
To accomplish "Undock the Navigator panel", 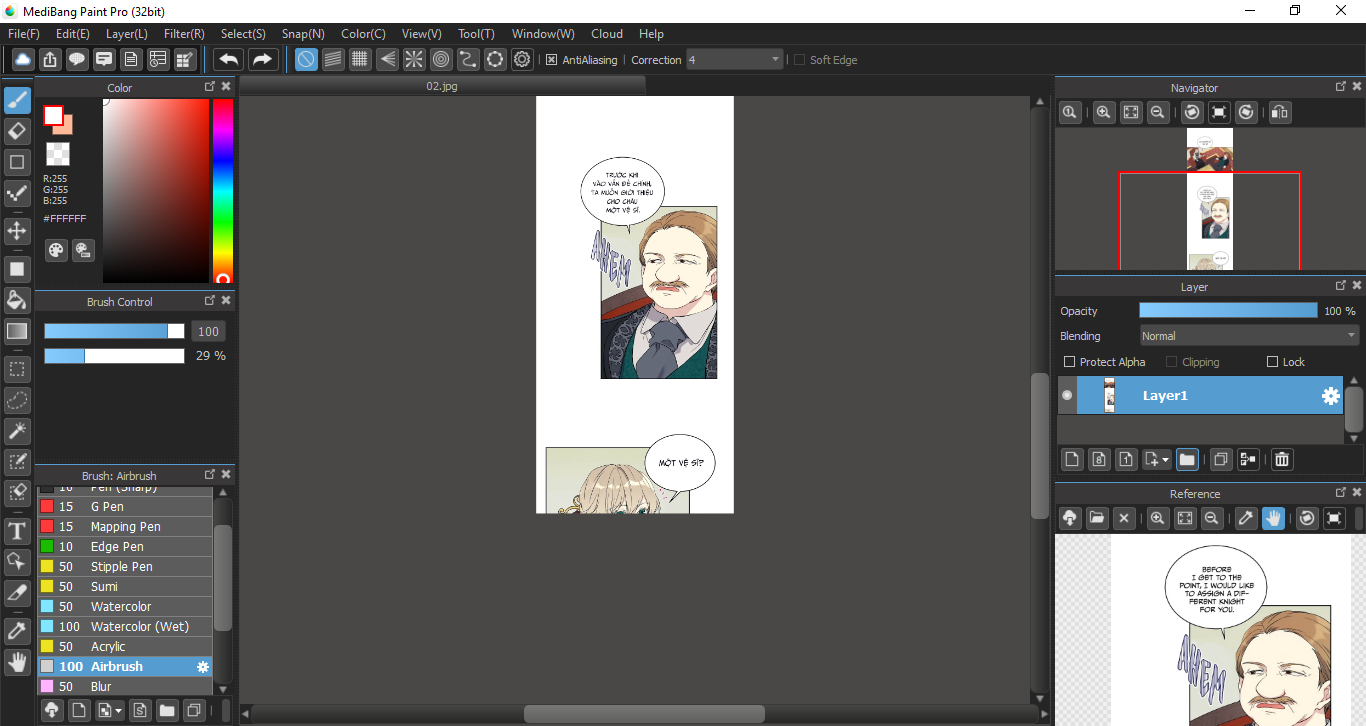I will (1340, 87).
